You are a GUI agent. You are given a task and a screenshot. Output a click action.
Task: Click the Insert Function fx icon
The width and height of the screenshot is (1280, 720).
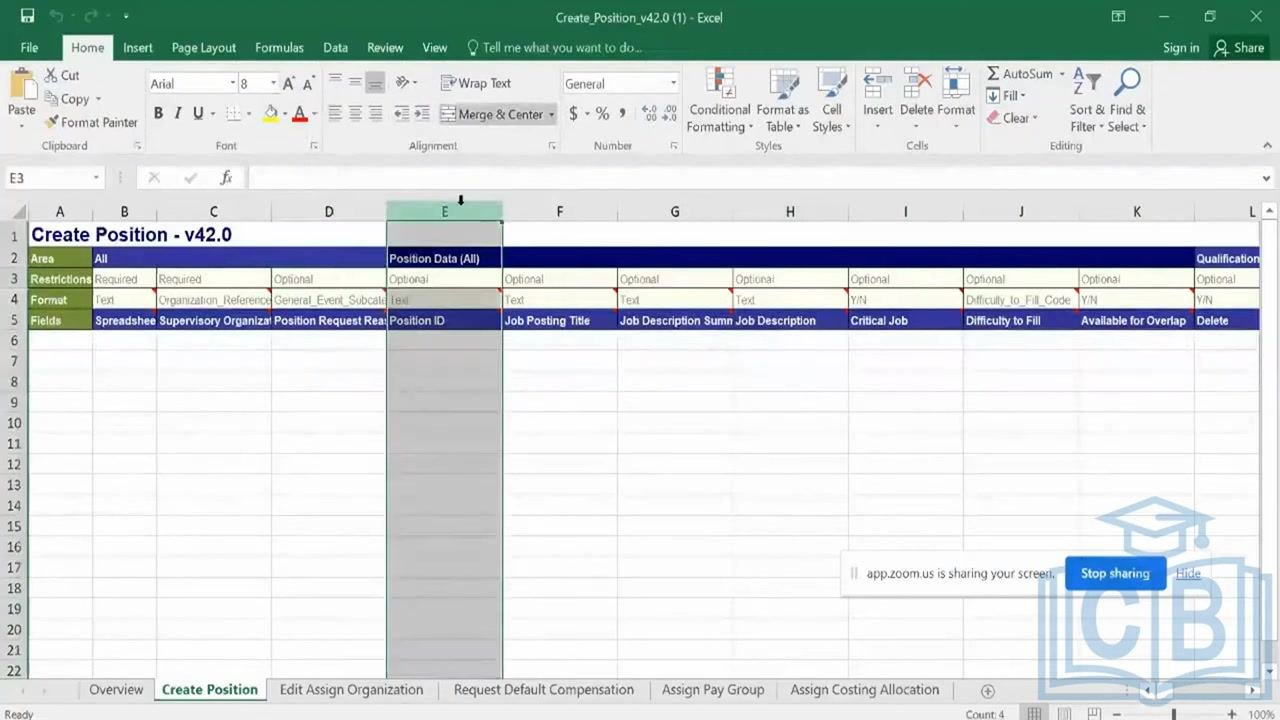226,177
